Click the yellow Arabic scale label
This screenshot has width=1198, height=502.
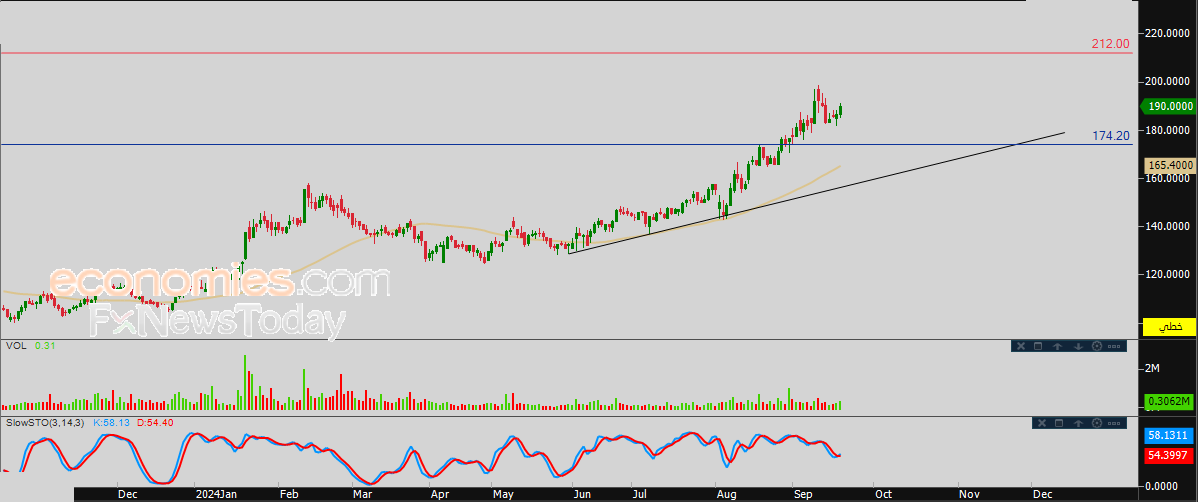(x=1169, y=326)
